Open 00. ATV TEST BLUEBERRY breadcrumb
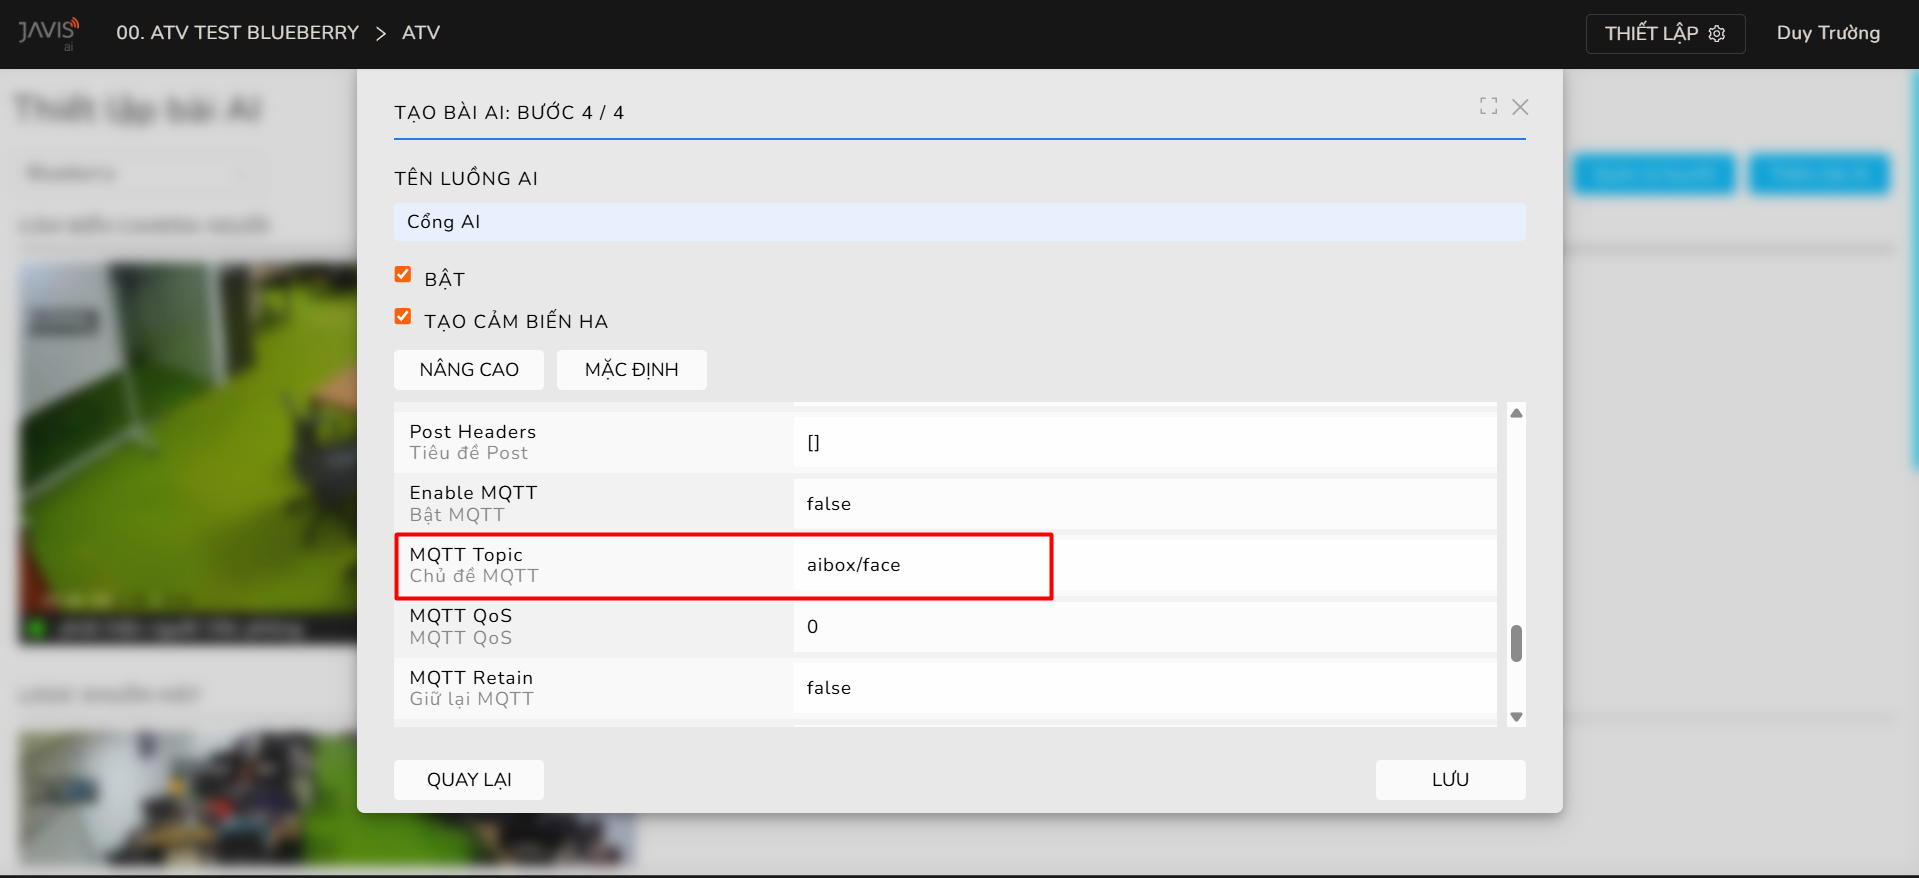 click(237, 33)
